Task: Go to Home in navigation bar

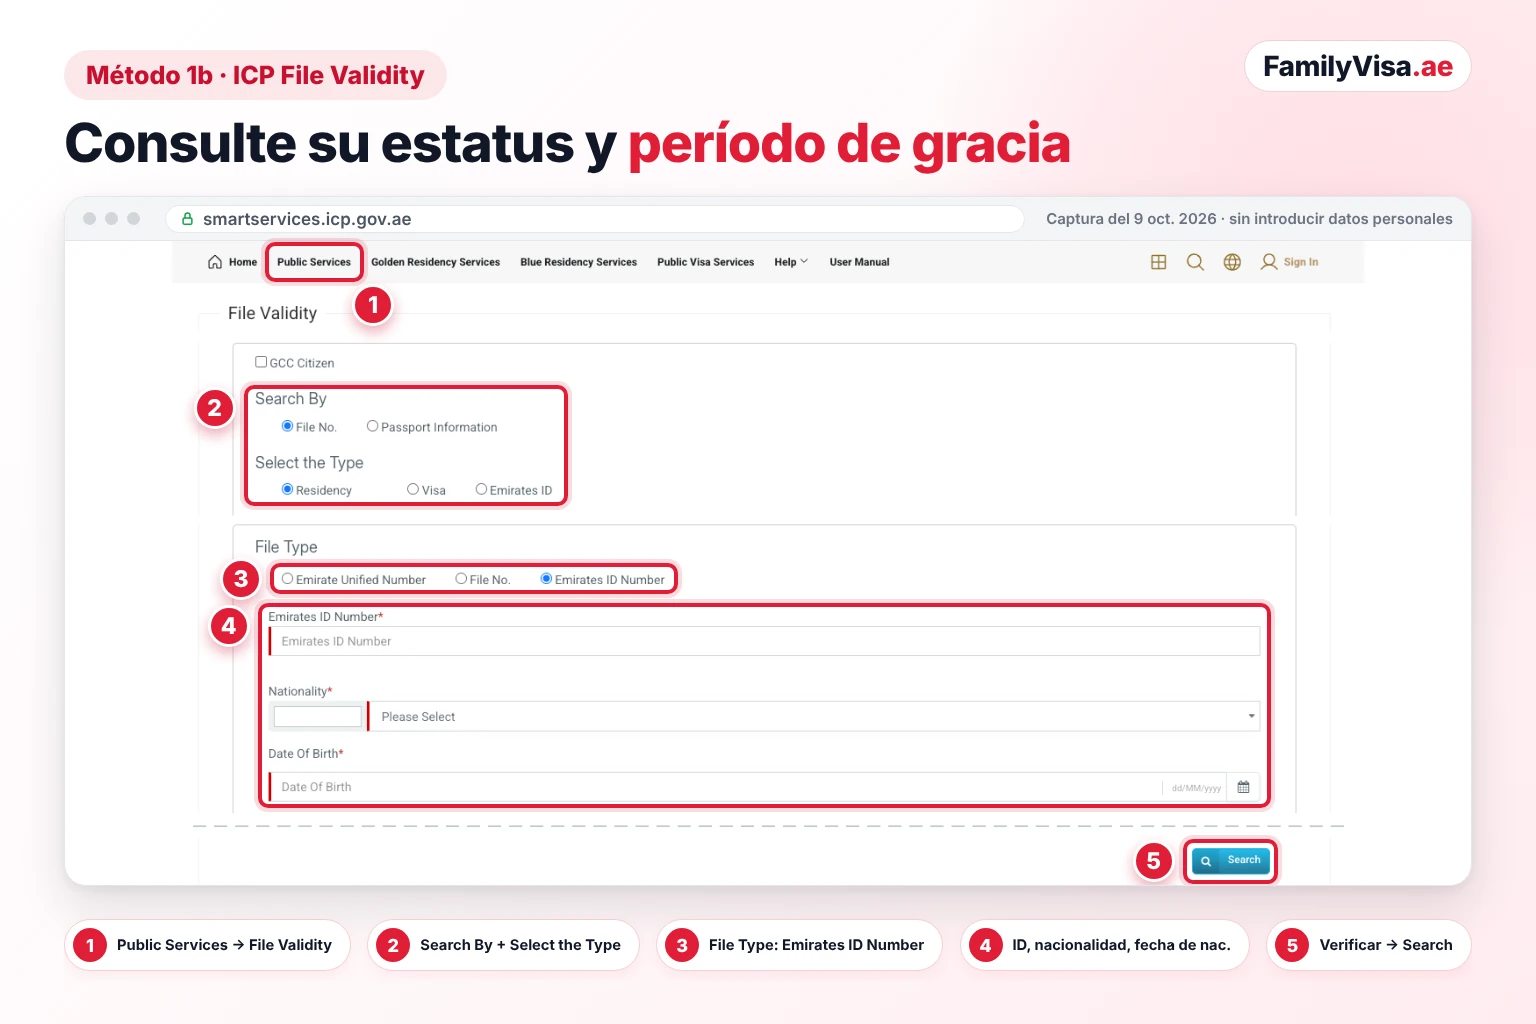Action: (x=242, y=262)
